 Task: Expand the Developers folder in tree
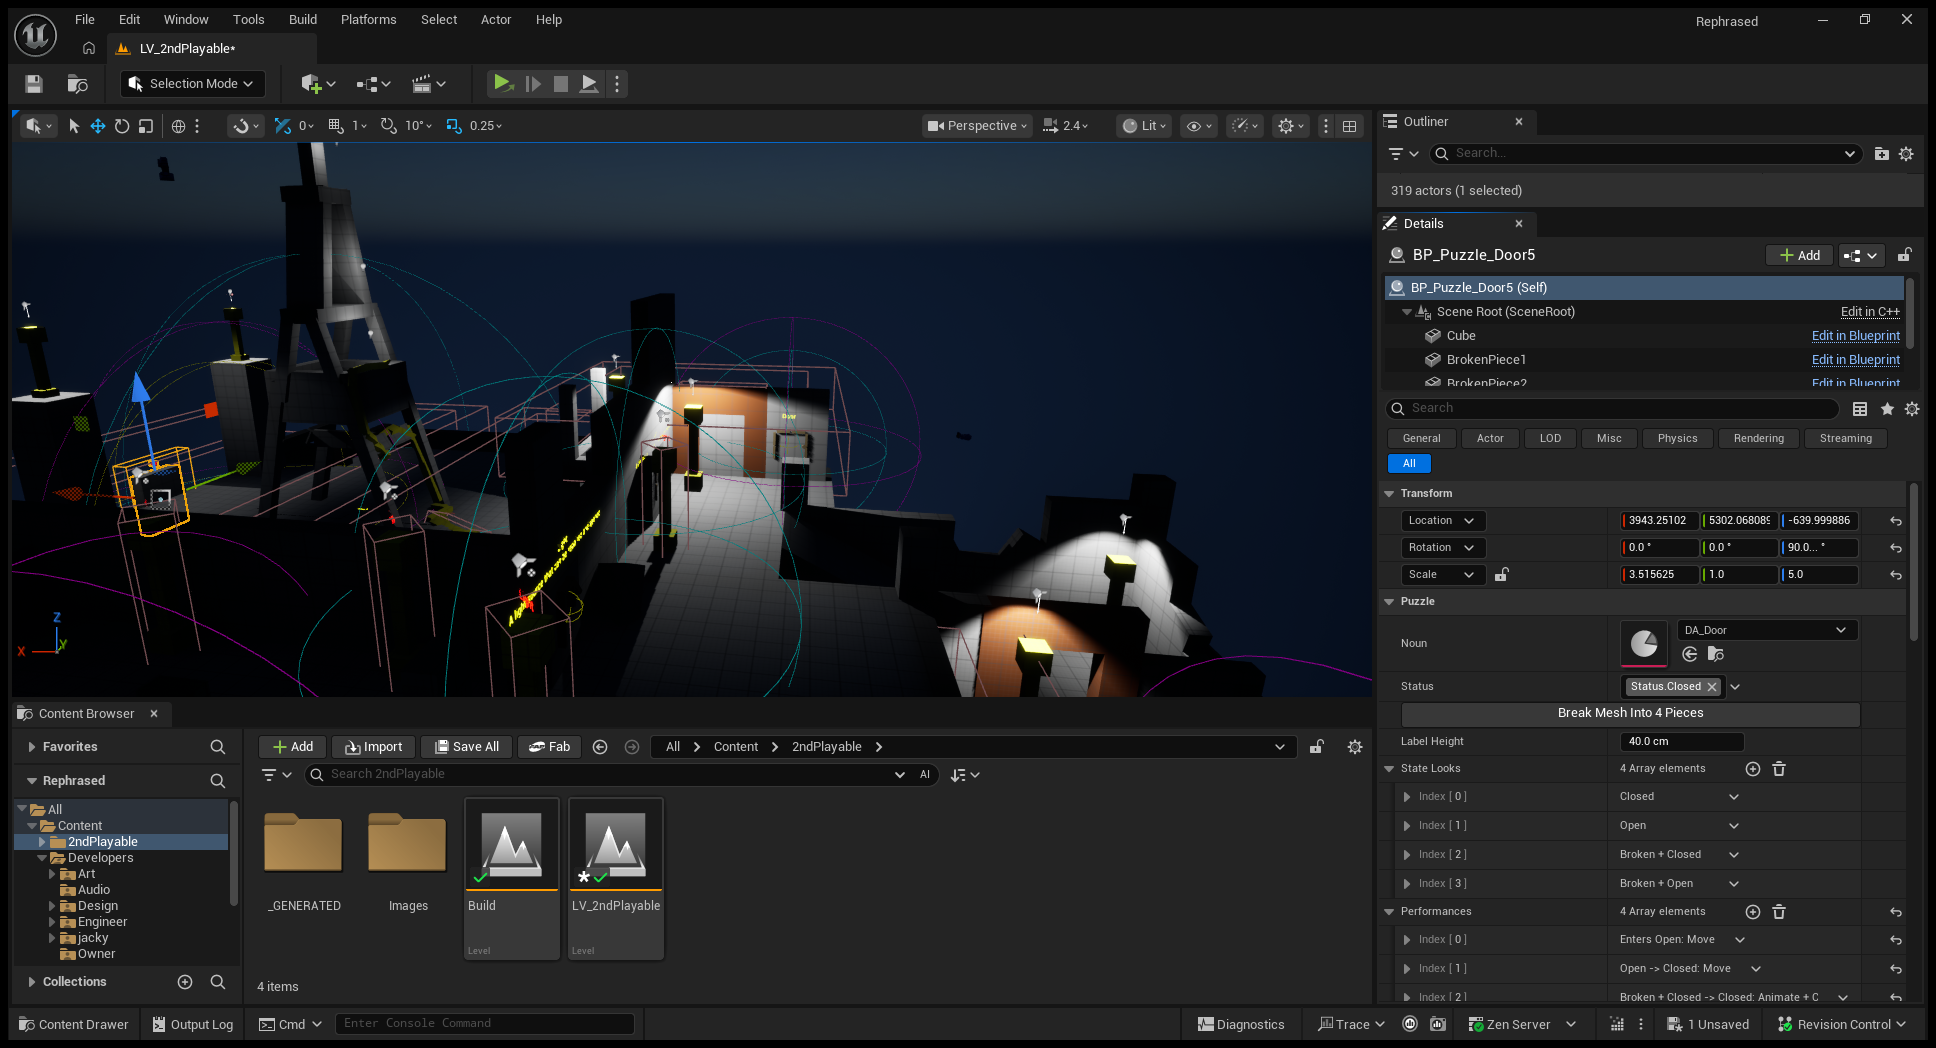pos(42,858)
